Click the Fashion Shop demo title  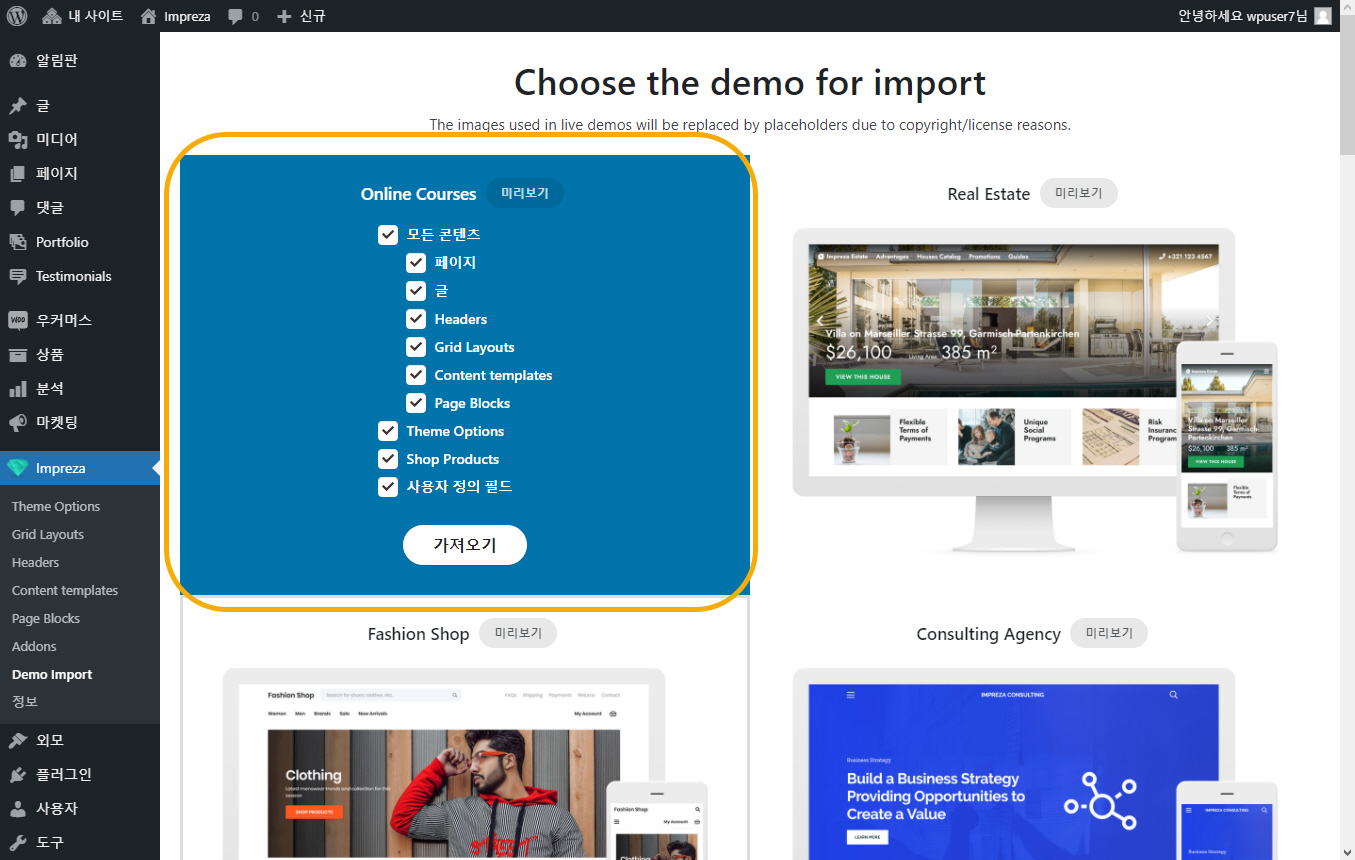418,634
